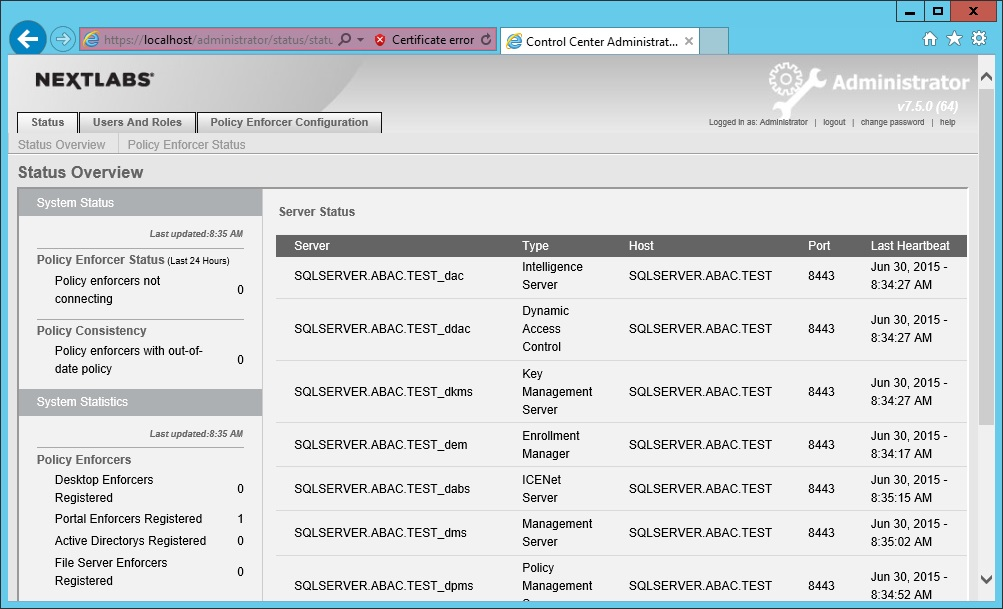This screenshot has height=609, width=1003.
Task: Click Active Directorys Registered entry
Action: pyautogui.click(x=130, y=541)
